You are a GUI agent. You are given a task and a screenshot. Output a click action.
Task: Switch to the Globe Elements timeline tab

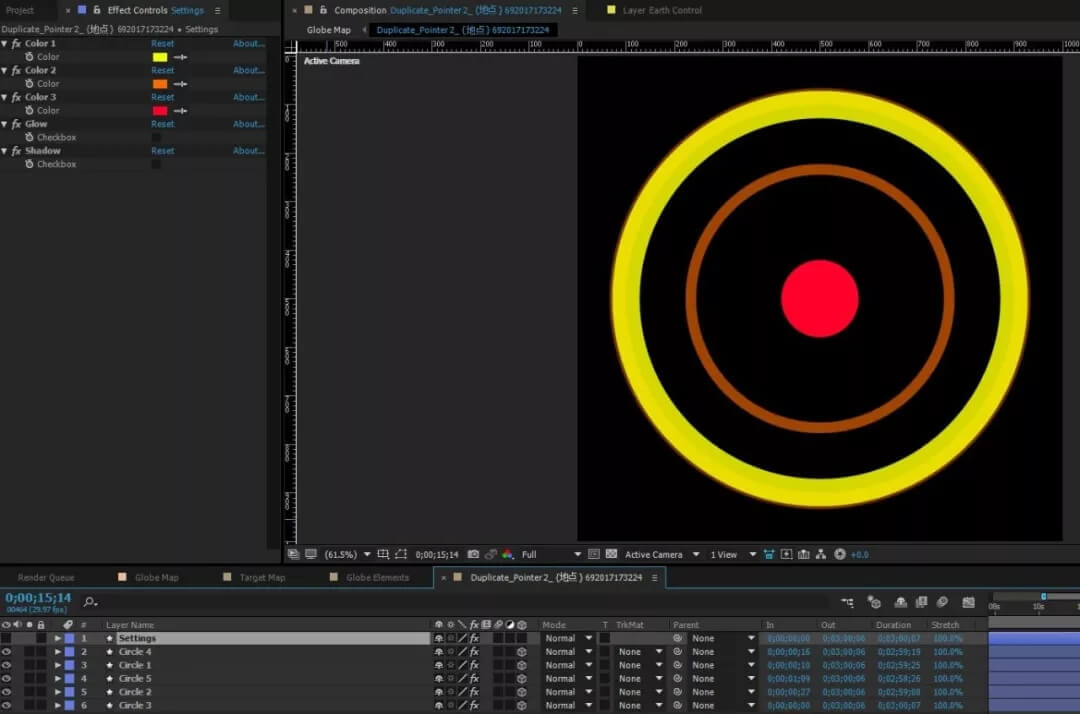coord(377,577)
